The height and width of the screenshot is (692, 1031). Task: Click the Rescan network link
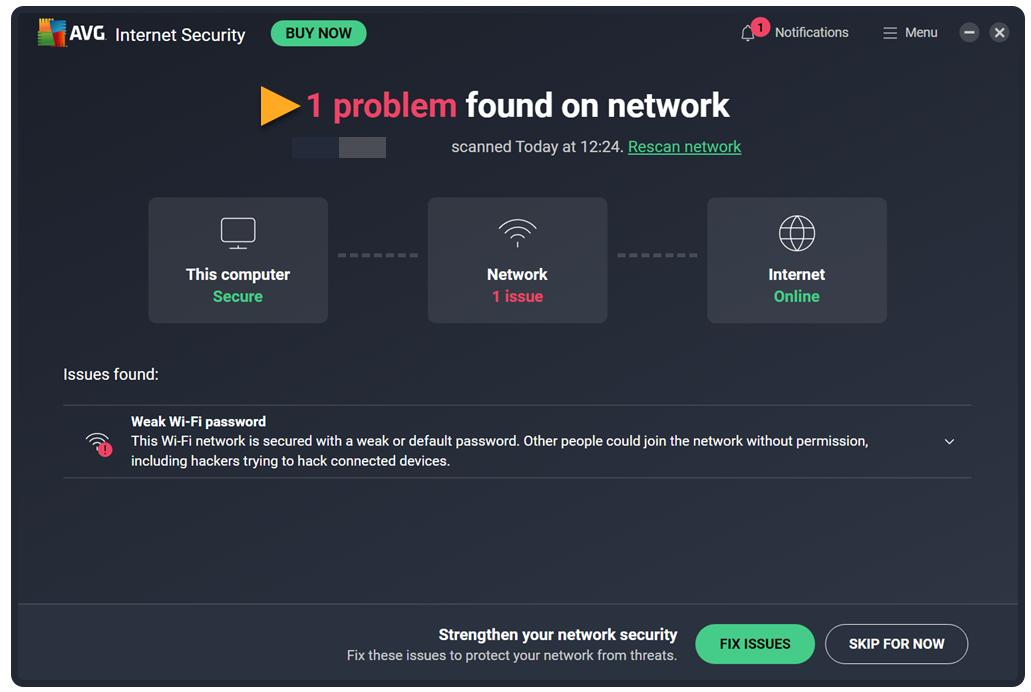coord(684,147)
